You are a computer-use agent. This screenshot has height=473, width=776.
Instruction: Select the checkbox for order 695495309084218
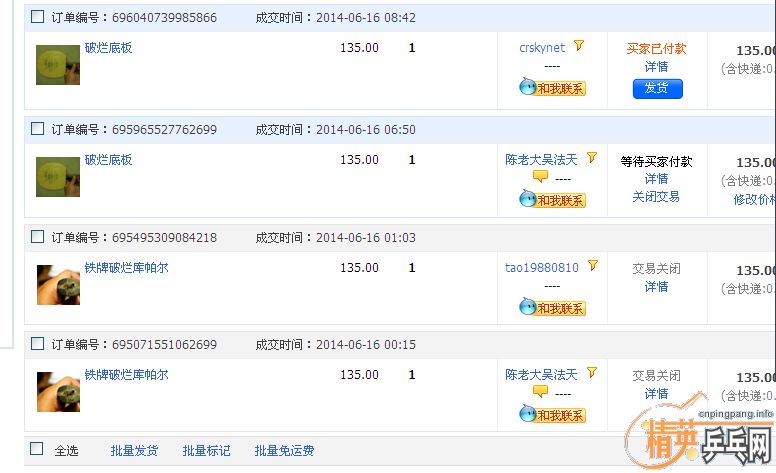tap(38, 237)
